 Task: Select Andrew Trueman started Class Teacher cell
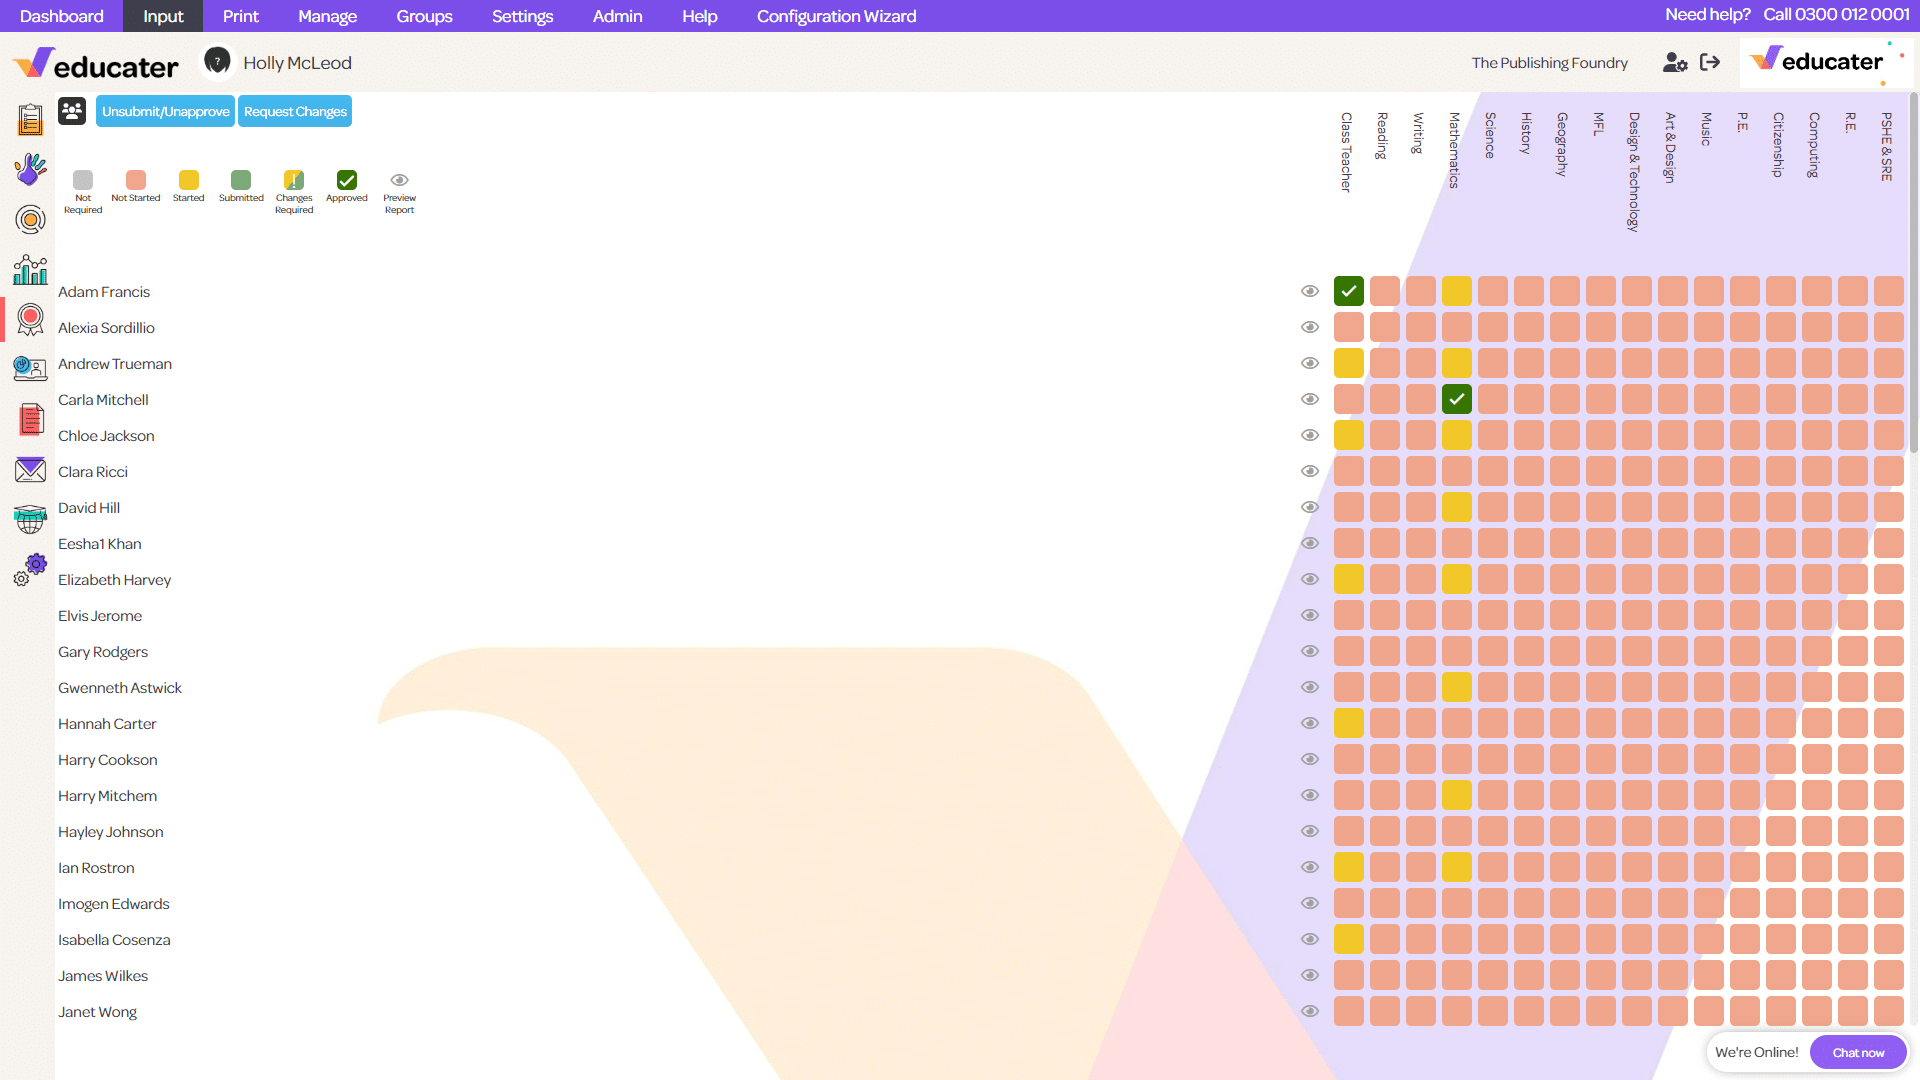[x=1349, y=363]
